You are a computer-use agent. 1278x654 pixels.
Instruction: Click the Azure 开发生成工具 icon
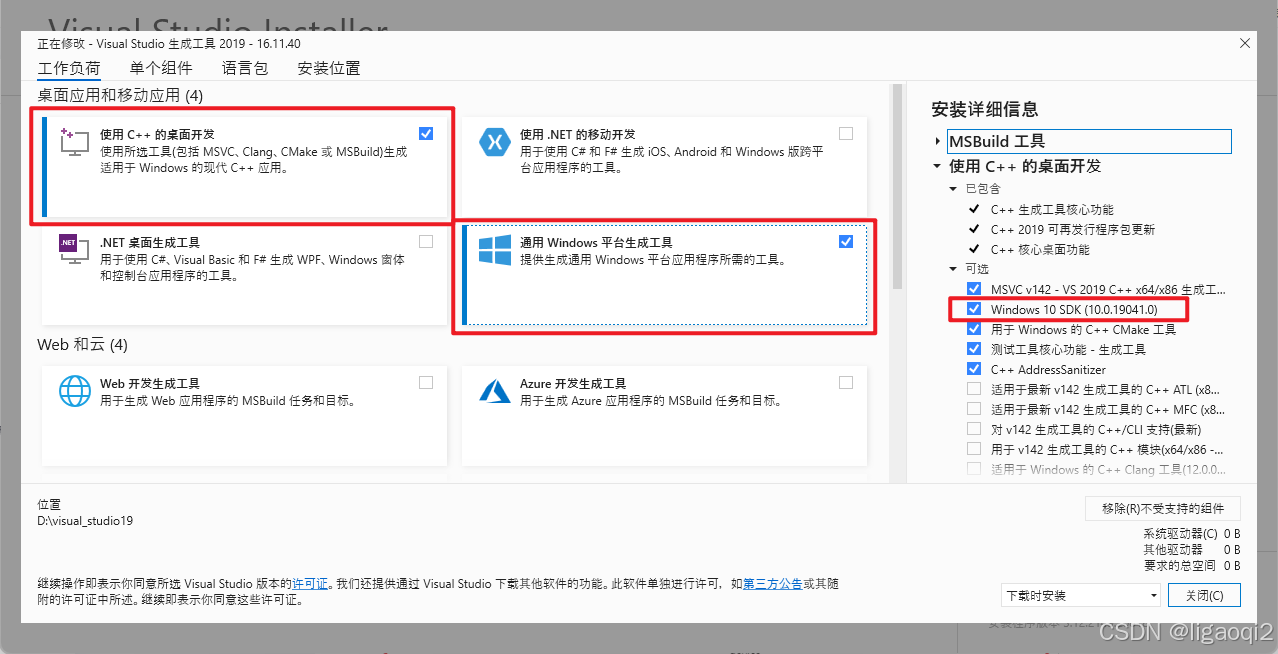pos(495,391)
